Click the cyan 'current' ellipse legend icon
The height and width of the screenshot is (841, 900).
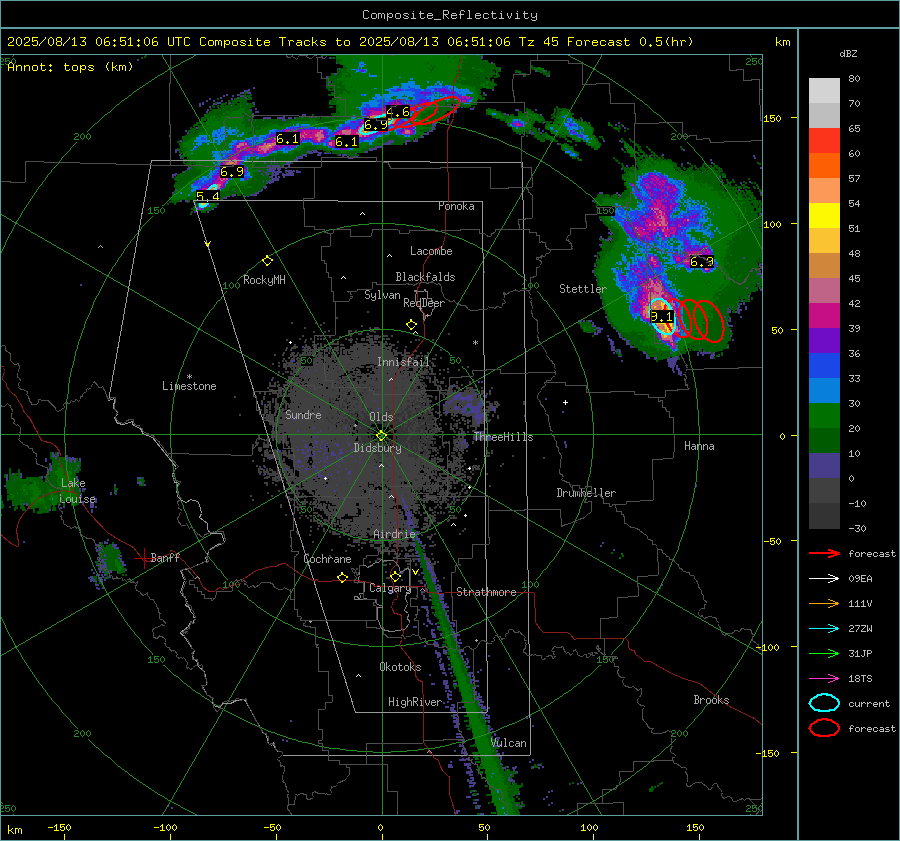(x=824, y=703)
